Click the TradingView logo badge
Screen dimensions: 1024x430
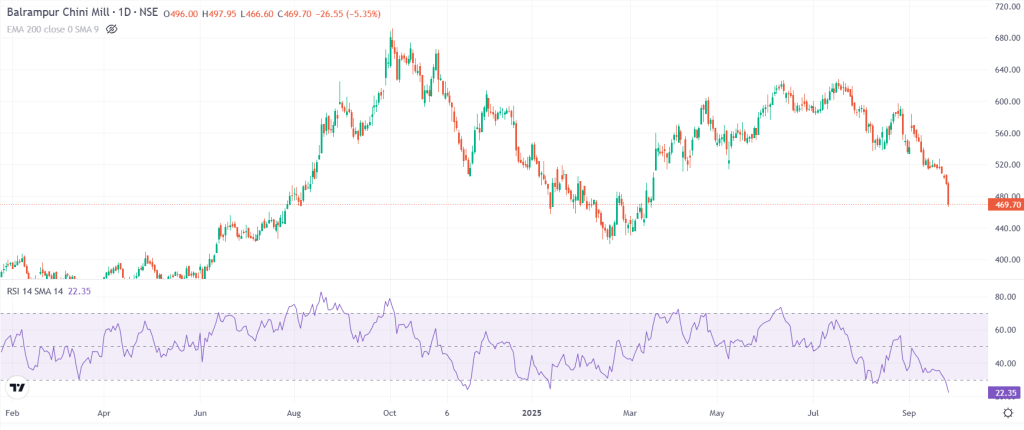pos(17,388)
